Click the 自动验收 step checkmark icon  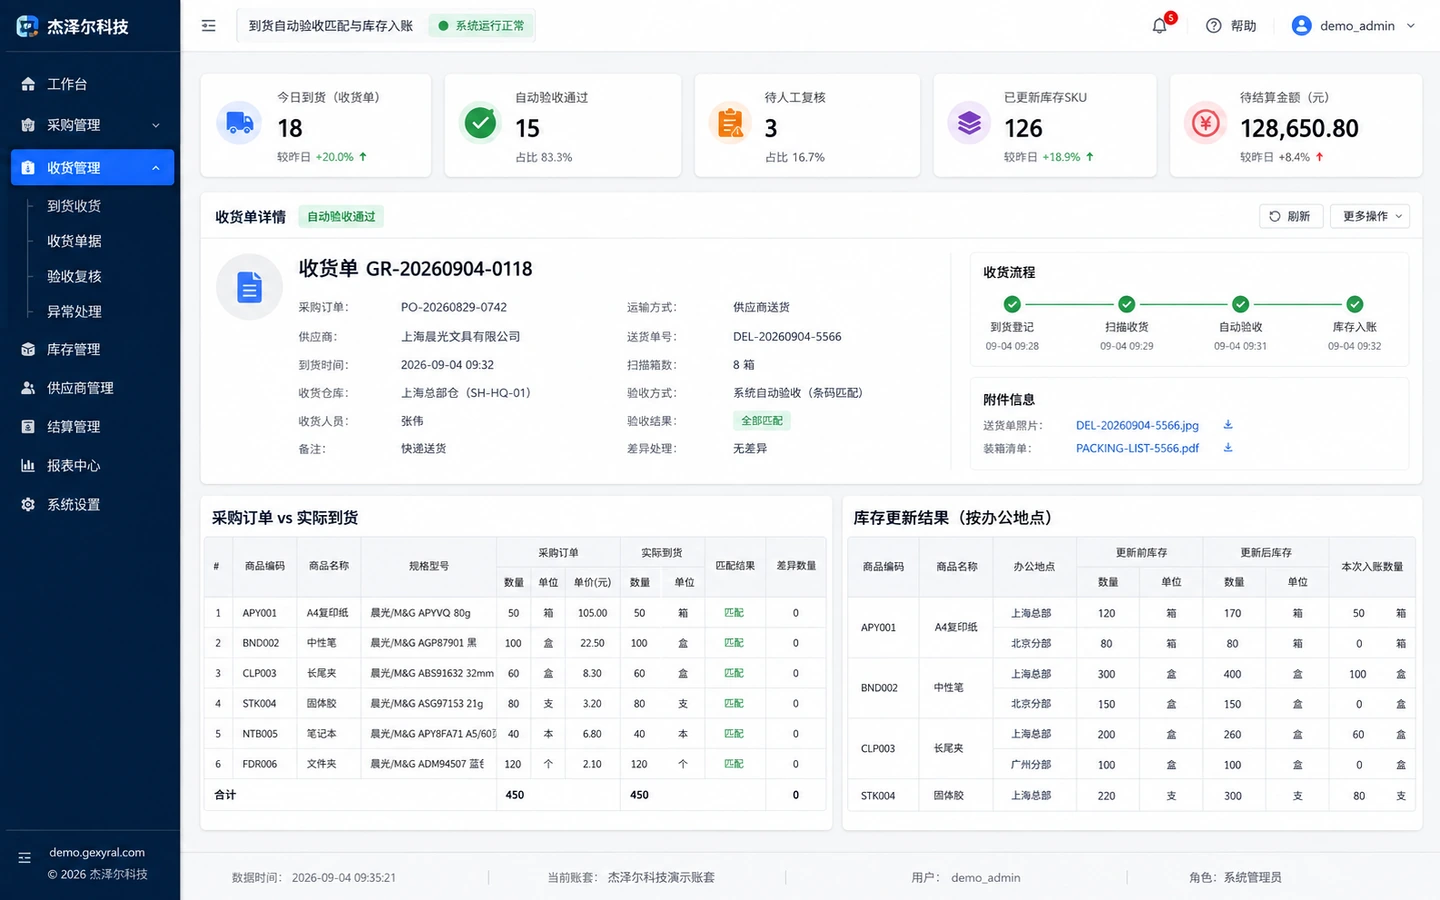1241,304
